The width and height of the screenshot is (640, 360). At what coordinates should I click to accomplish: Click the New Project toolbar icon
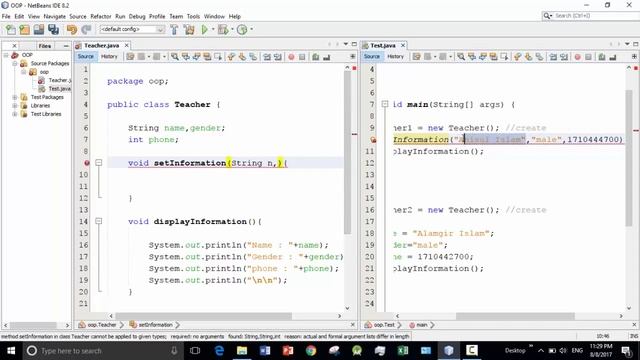point(24,29)
